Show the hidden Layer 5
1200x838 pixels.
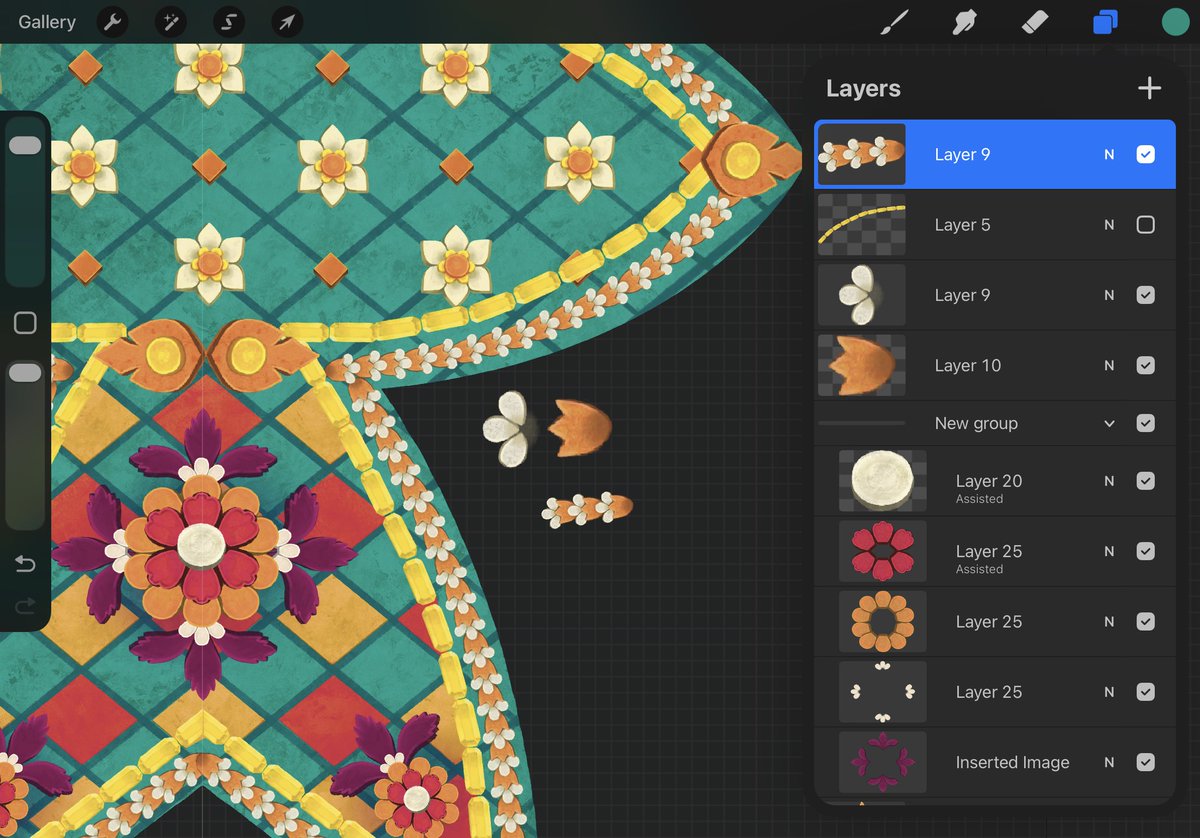click(1146, 225)
